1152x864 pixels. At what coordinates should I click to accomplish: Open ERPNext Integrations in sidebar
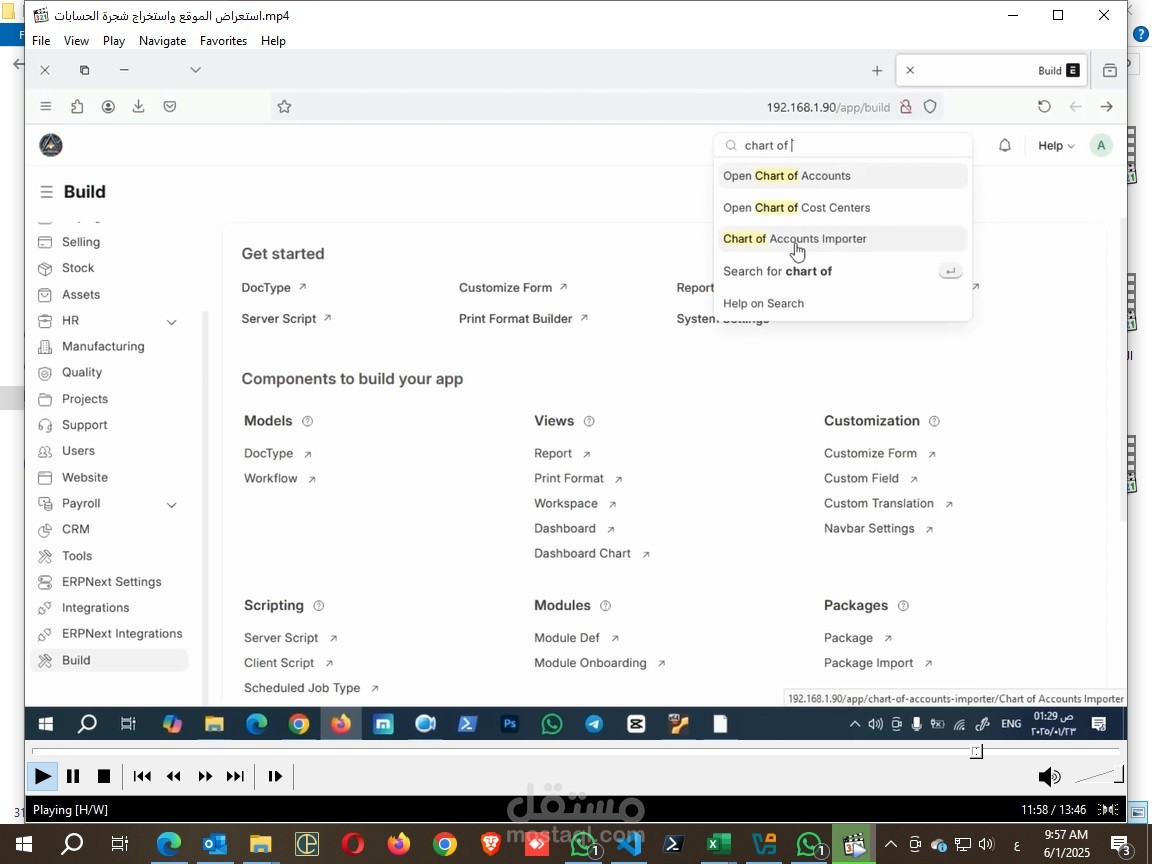(x=122, y=633)
